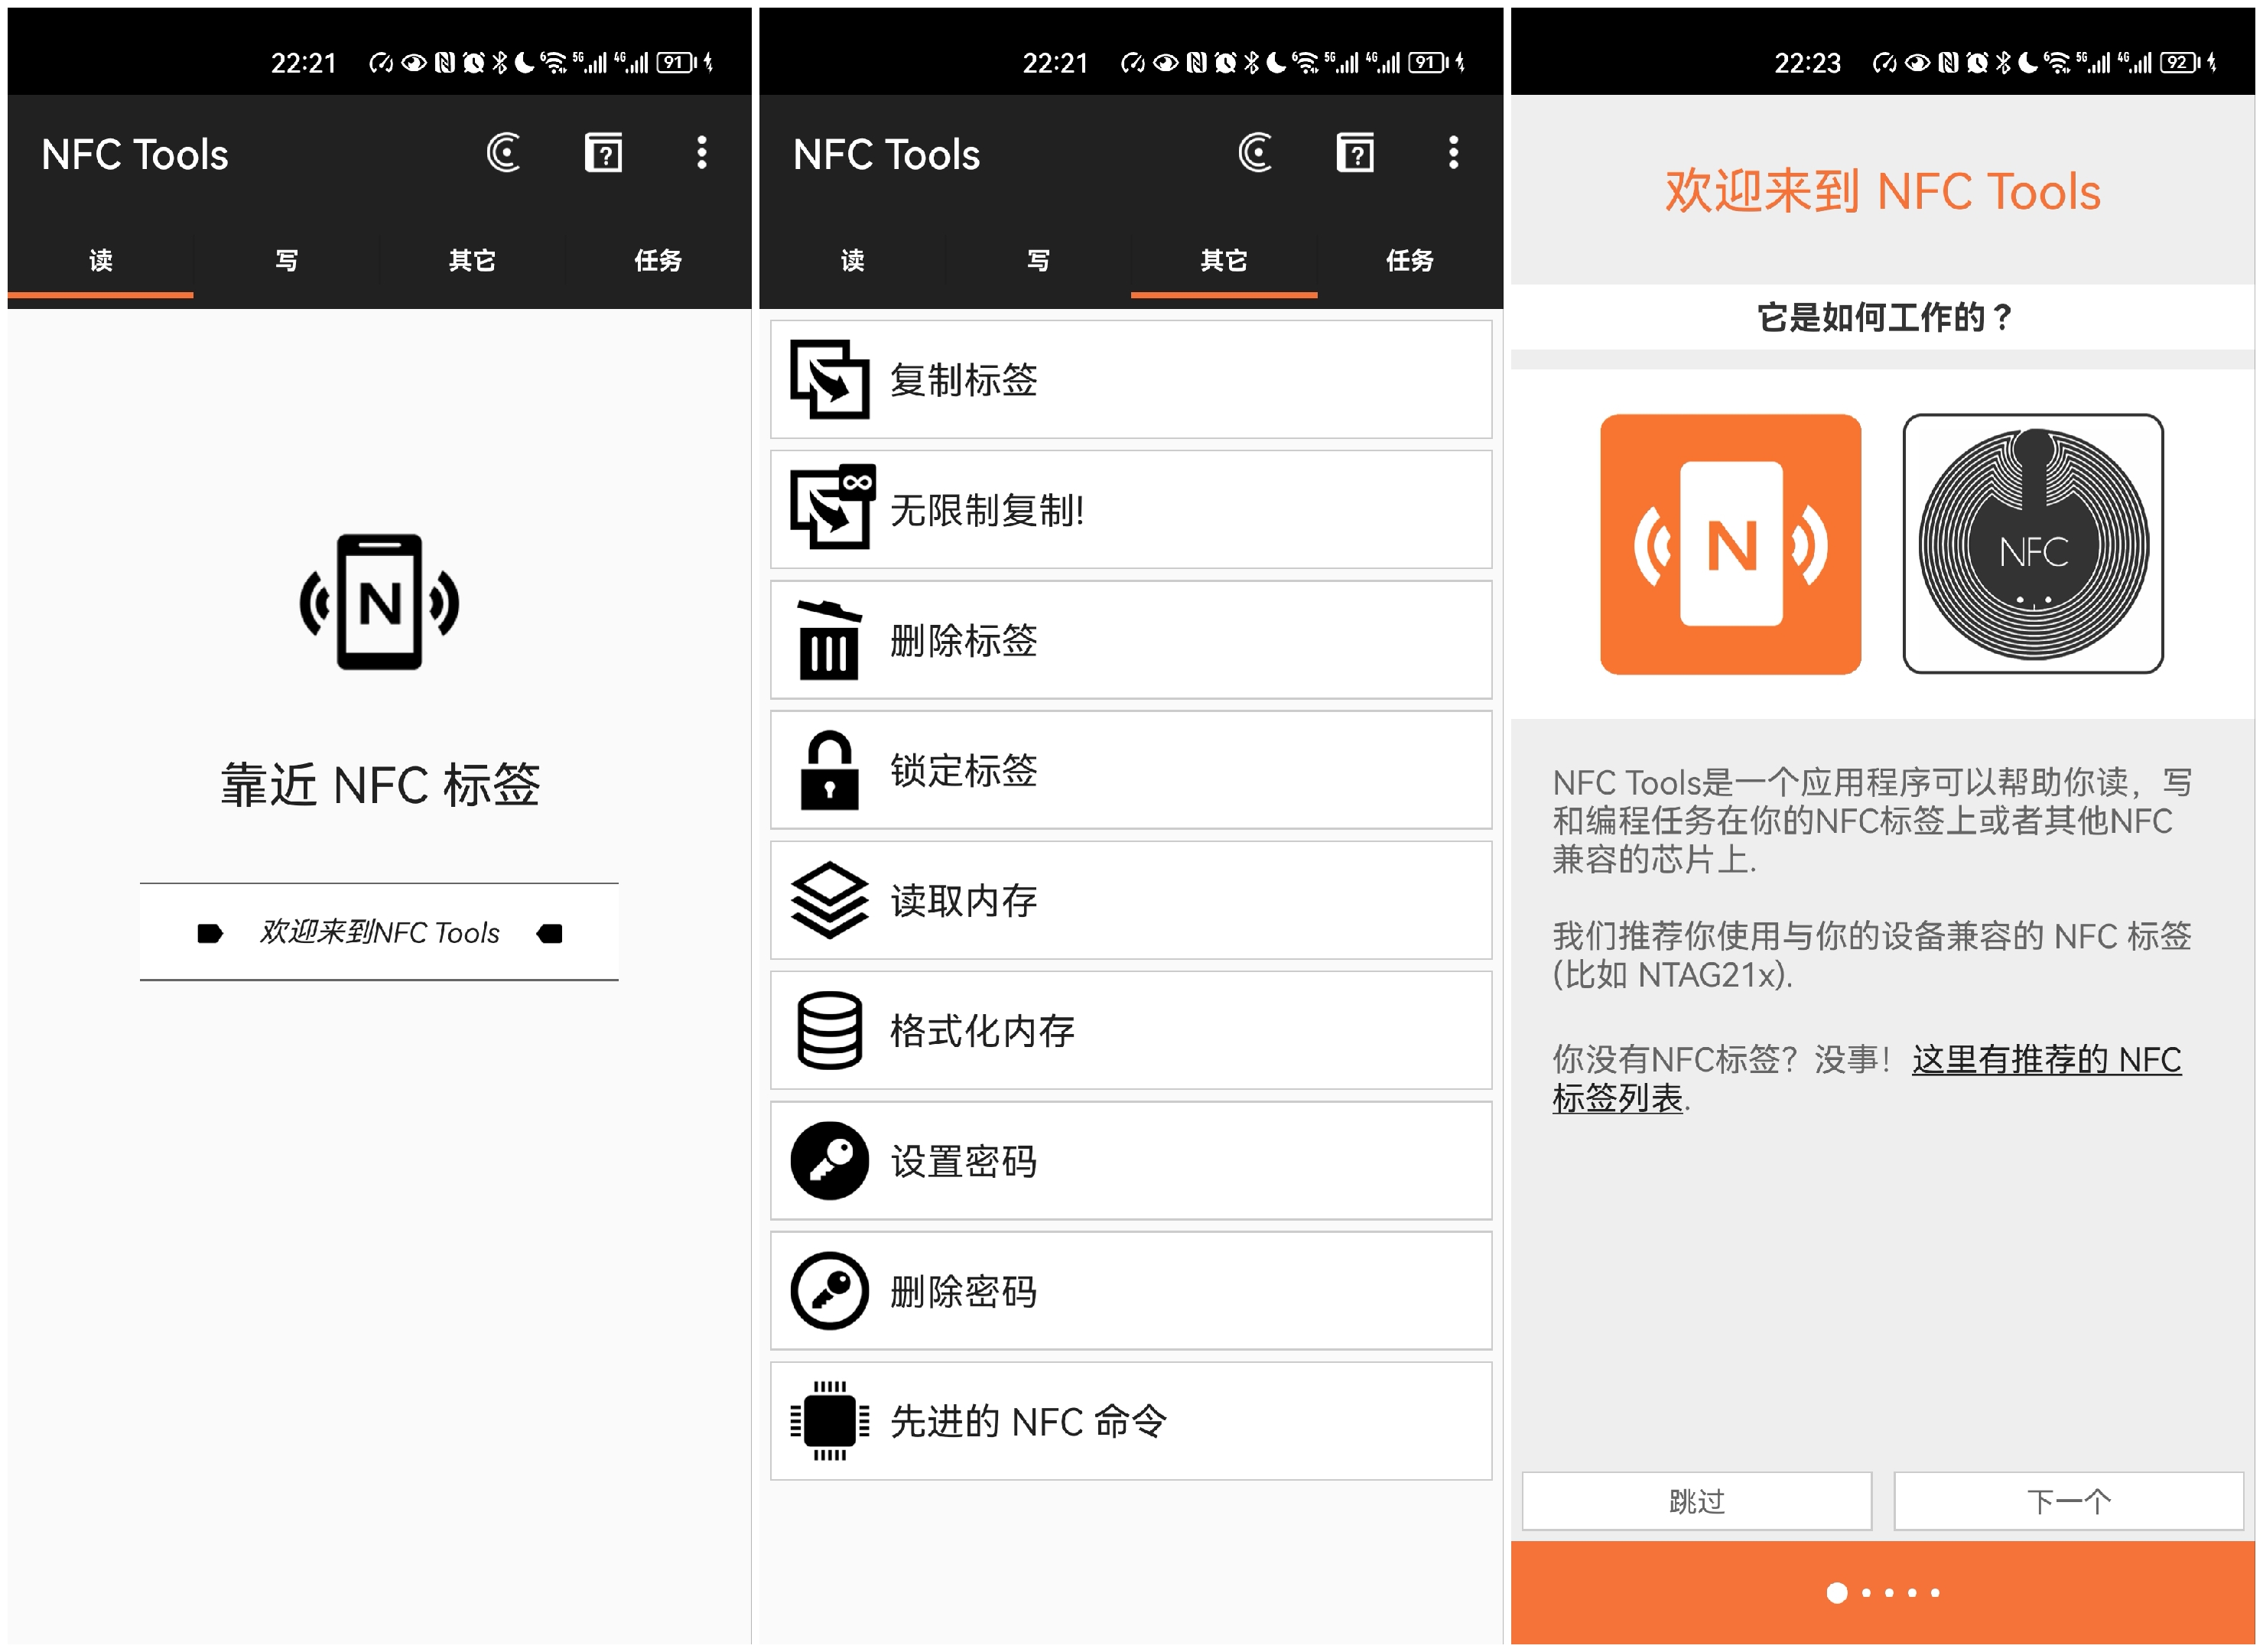Tap the left tag icon in the welcome banner
The width and height of the screenshot is (2263, 1652).
210,934
